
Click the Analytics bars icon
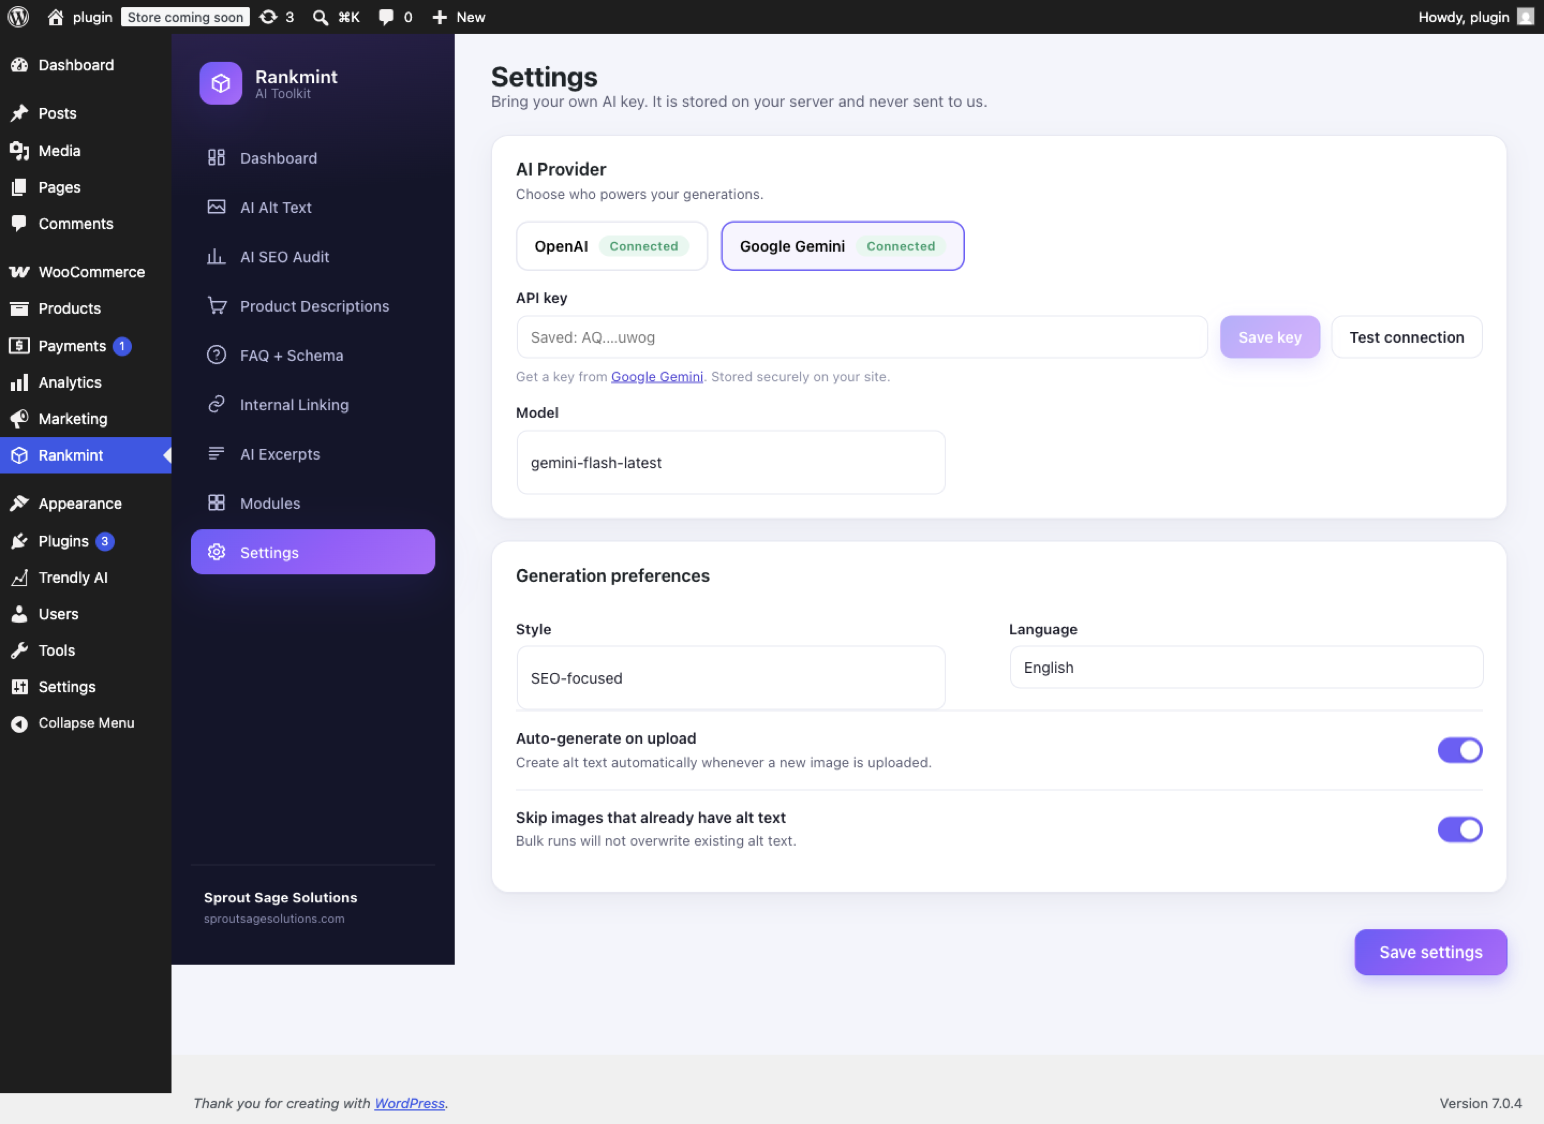[19, 382]
